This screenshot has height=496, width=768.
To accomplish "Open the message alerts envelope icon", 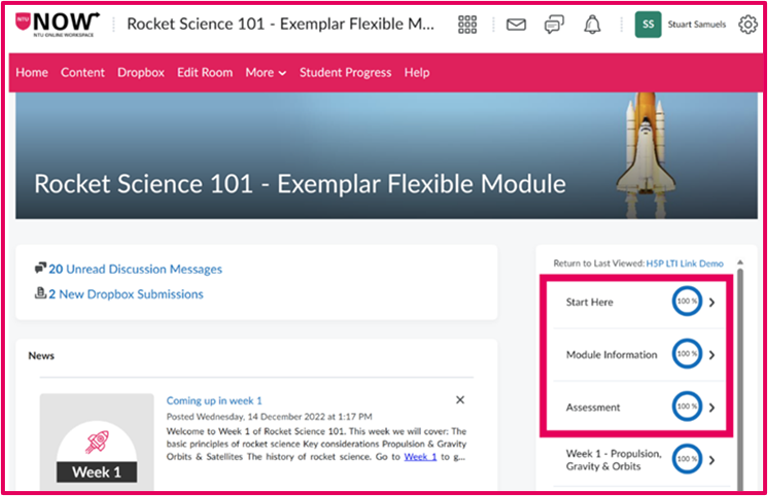I will (x=516, y=24).
